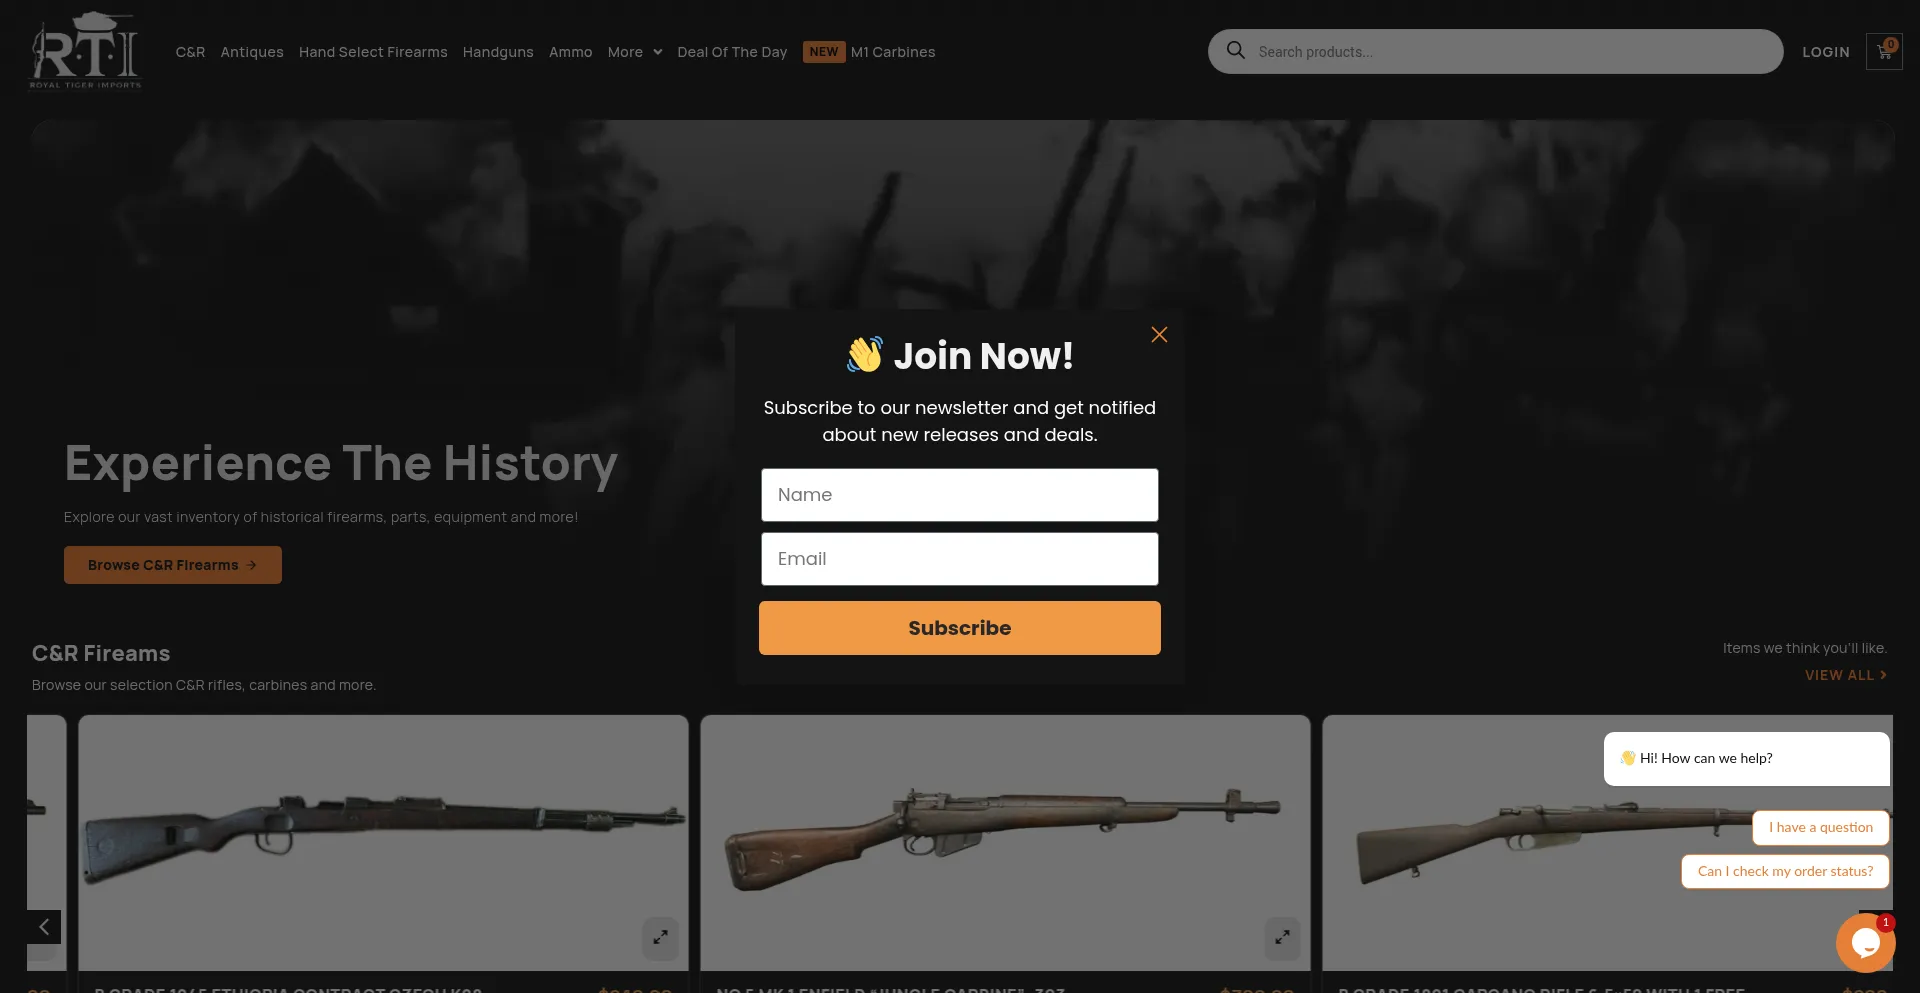Open the LOGIN link
The width and height of the screenshot is (1920, 993).
pos(1826,52)
